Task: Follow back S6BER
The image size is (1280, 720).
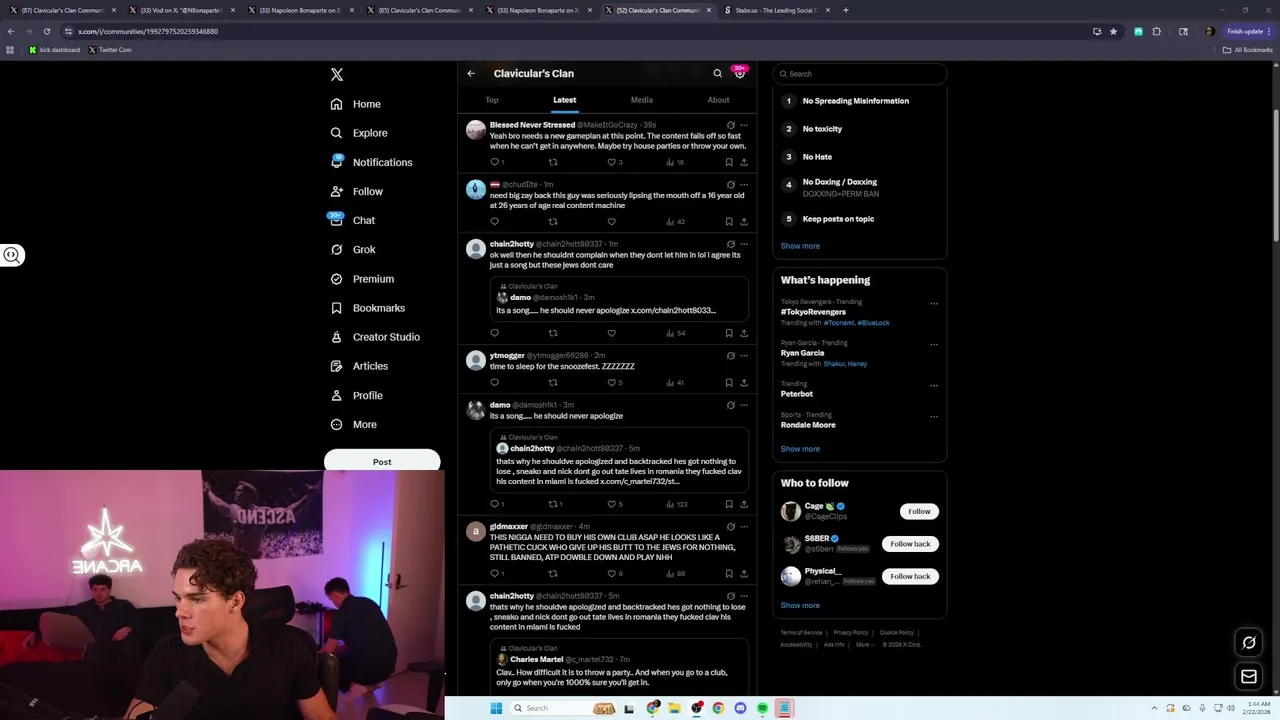Action: 910,544
